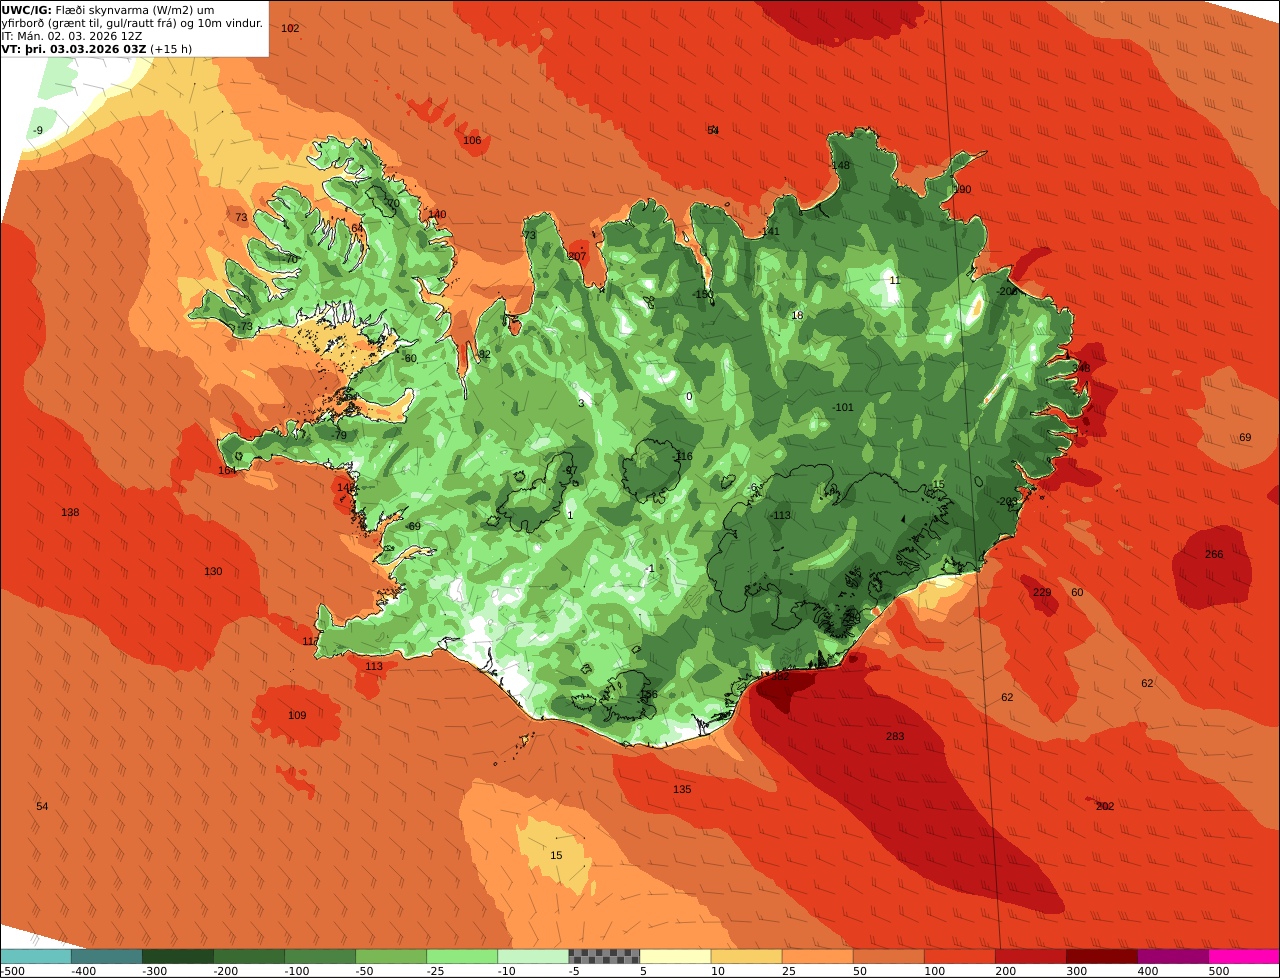Click the -300 legend label
This screenshot has width=1280, height=978.
tap(155, 971)
